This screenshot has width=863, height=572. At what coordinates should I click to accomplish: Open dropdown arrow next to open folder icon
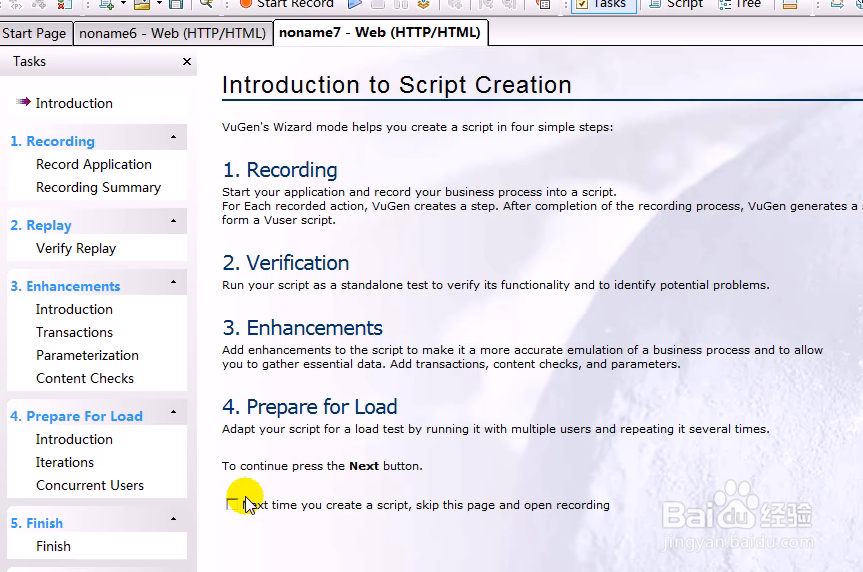pos(159,3)
